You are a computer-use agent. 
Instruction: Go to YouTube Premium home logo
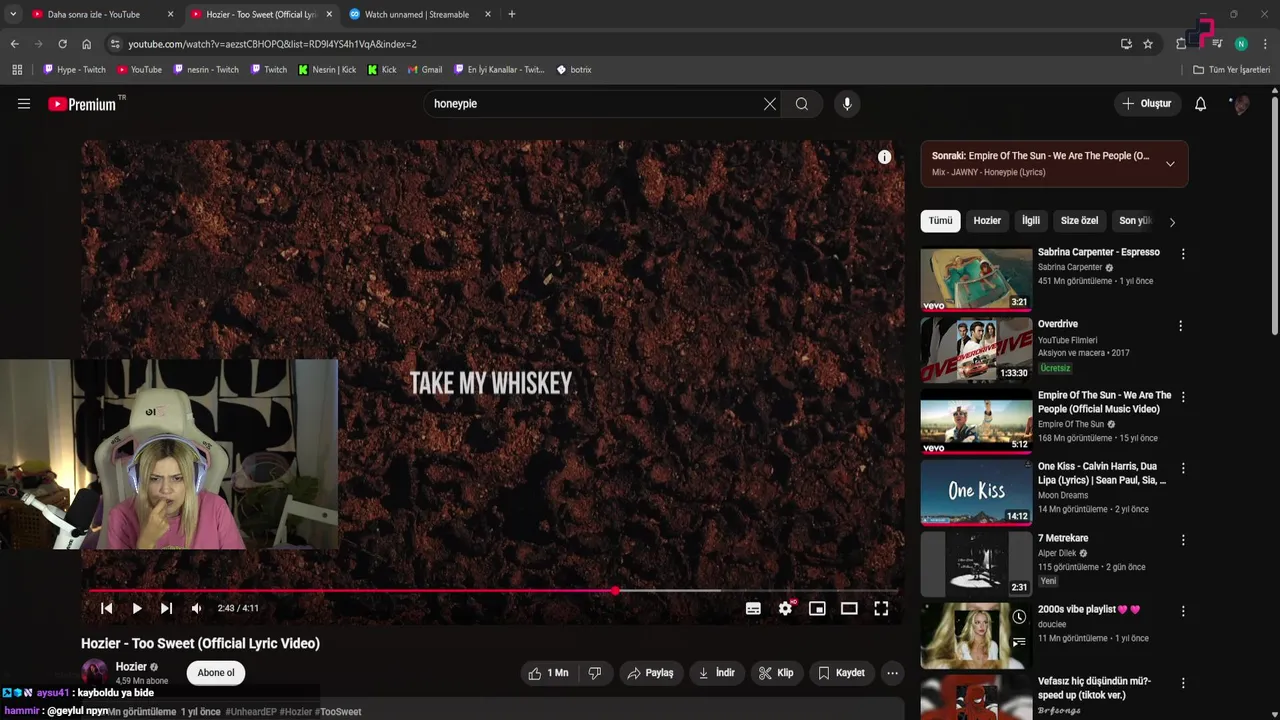tap(82, 104)
